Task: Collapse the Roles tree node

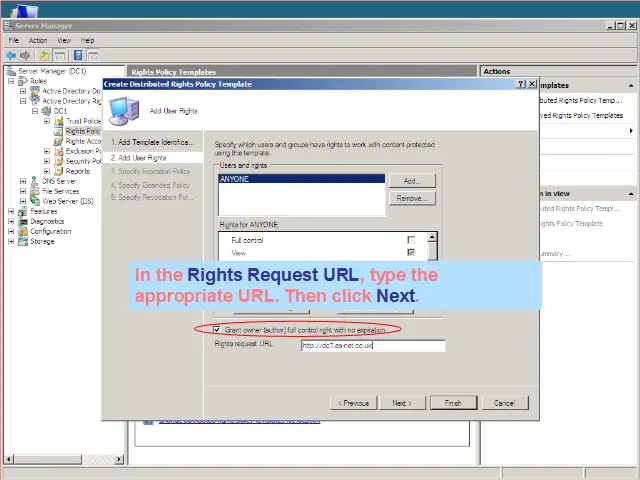Action: click(x=11, y=81)
